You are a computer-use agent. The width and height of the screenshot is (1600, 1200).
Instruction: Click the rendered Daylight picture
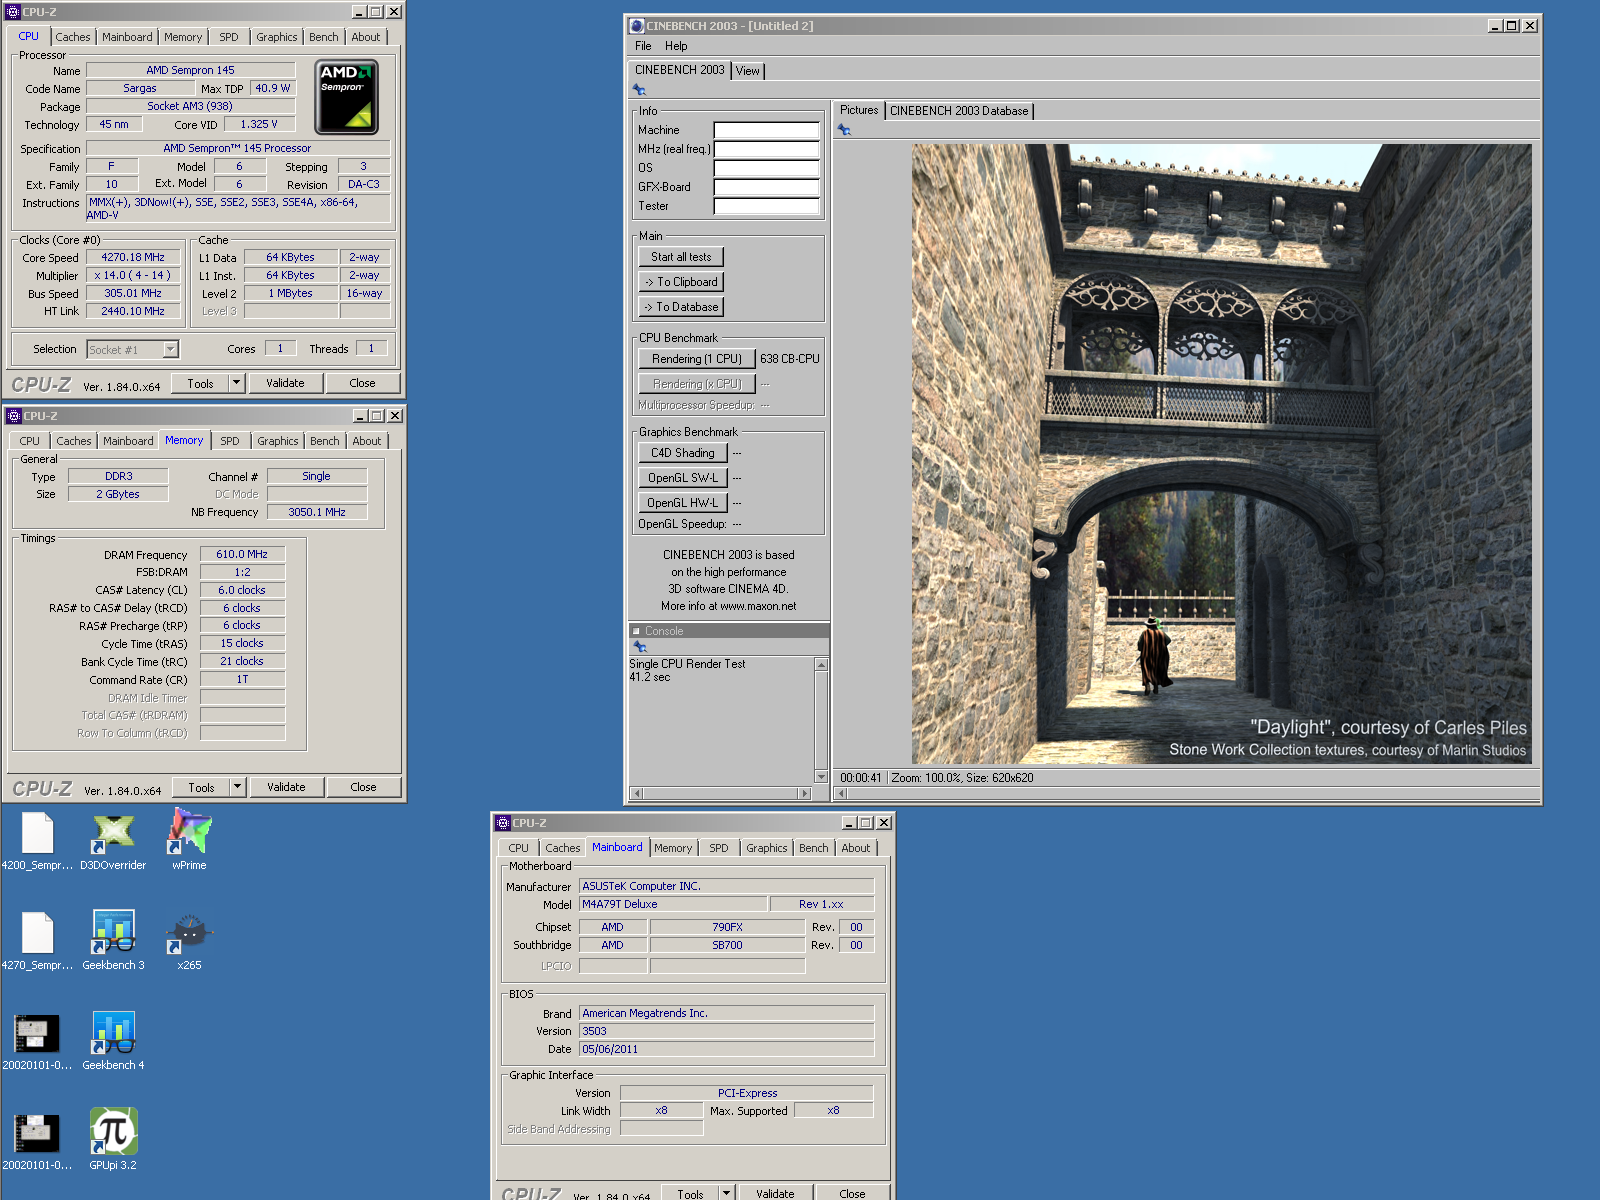pyautogui.click(x=1221, y=454)
